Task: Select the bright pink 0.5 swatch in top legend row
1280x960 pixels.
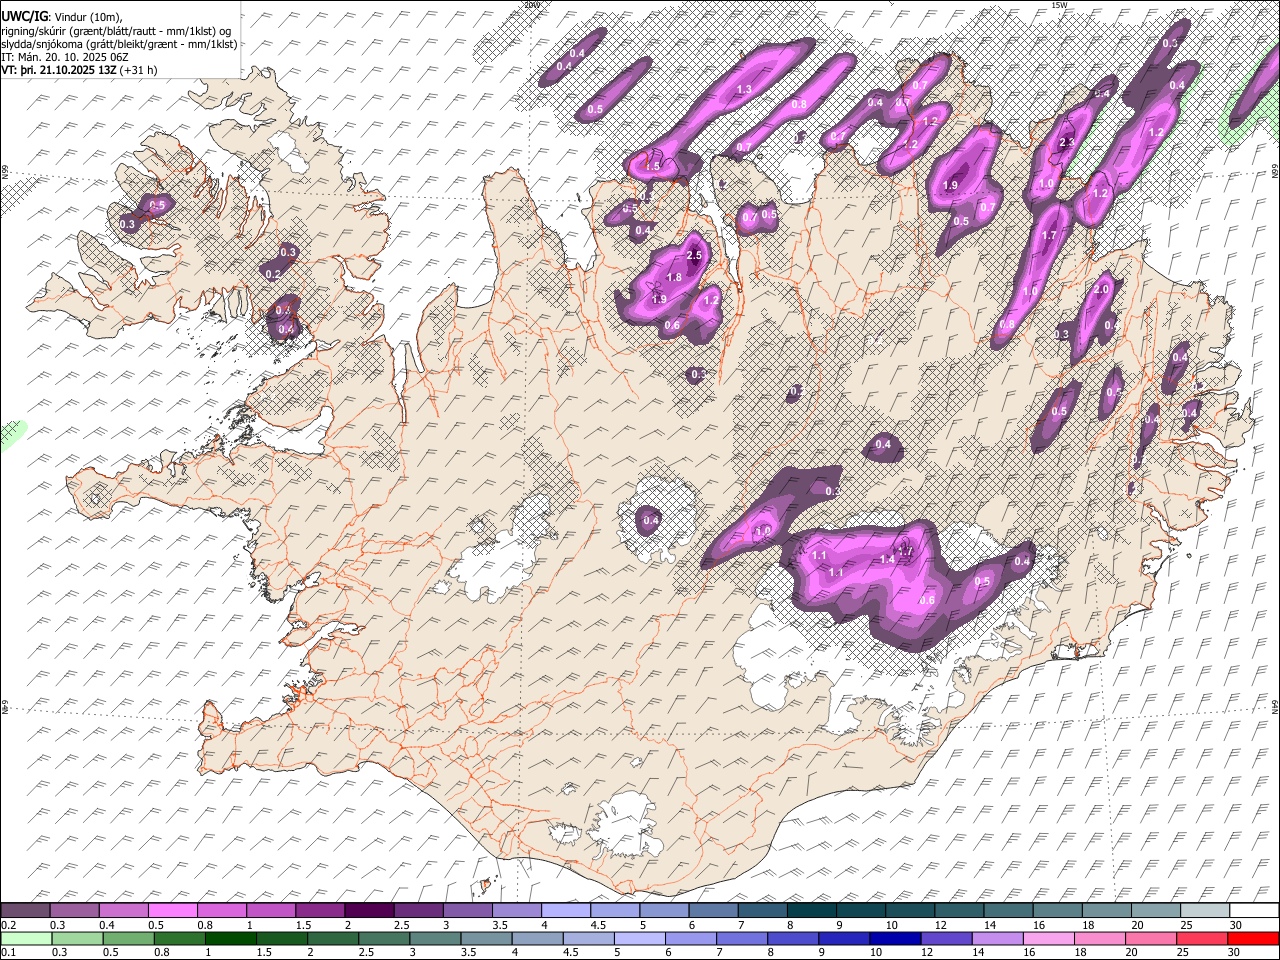Action: point(172,911)
